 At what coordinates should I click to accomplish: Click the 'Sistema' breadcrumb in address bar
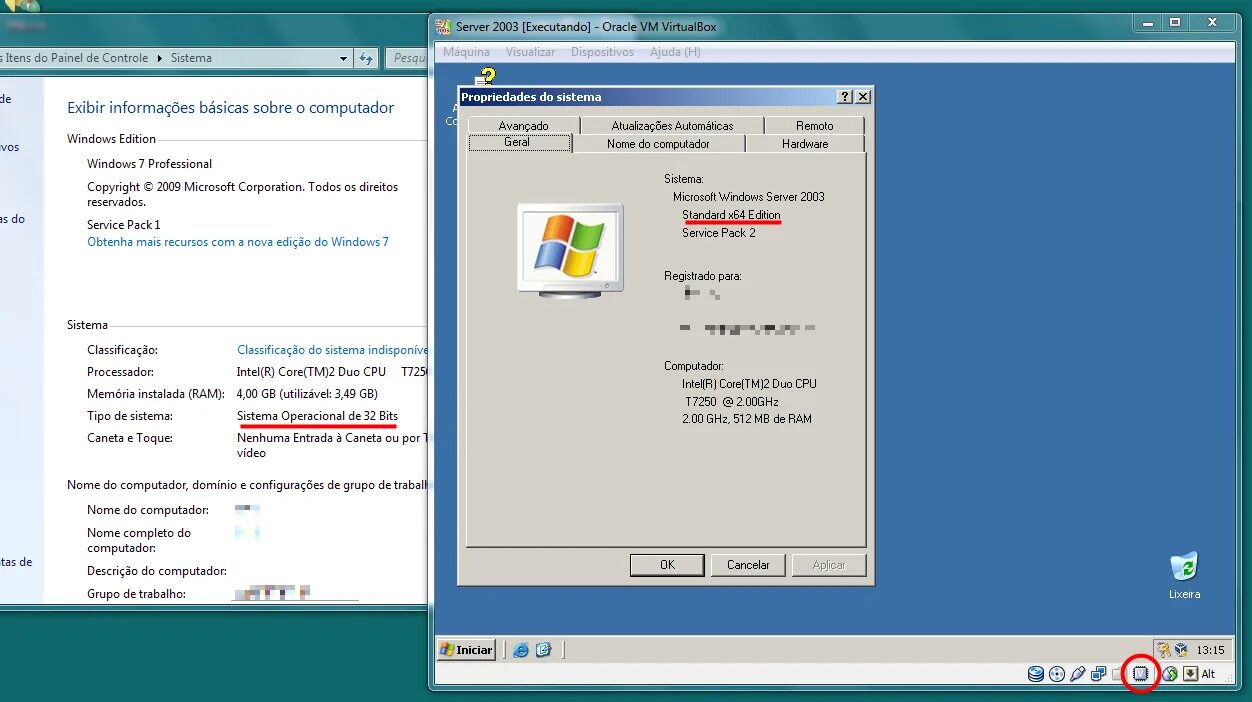191,58
